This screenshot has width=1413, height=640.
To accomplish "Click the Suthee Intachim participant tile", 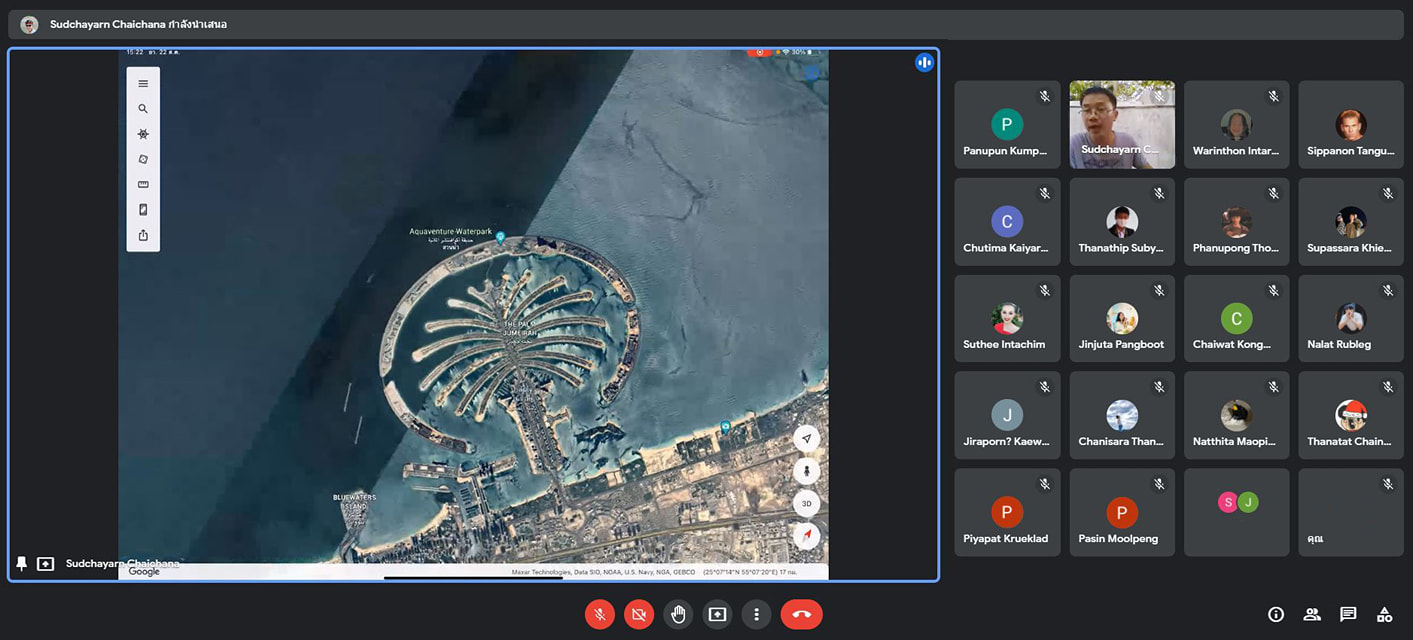I will (x=1007, y=318).
